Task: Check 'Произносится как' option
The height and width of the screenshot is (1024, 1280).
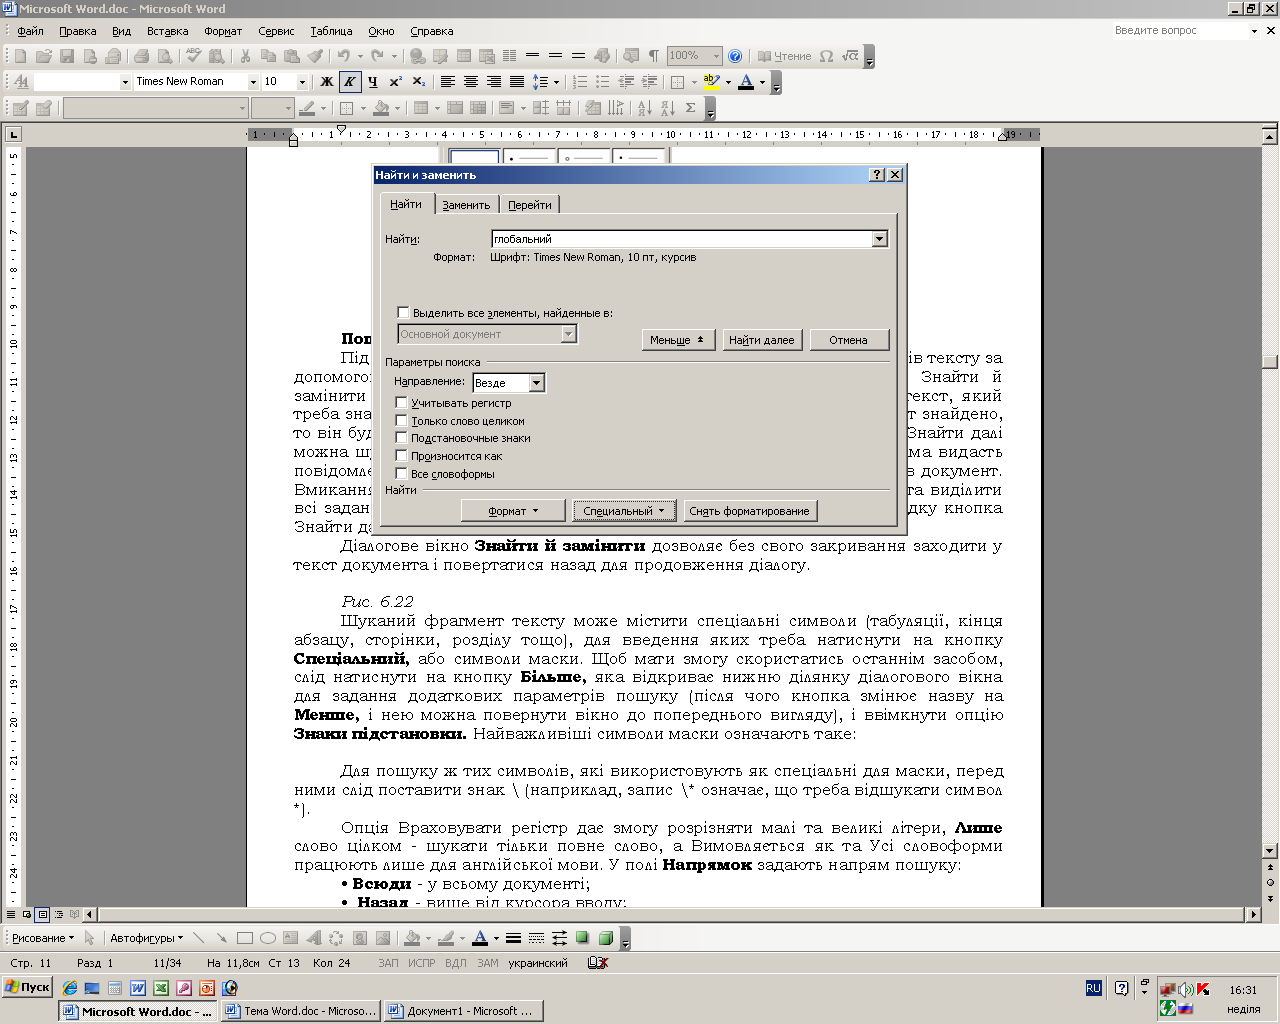Action: click(x=401, y=456)
